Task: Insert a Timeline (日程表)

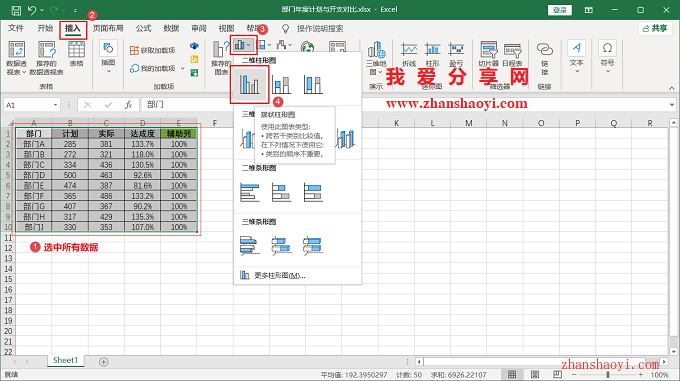Action: coord(512,54)
